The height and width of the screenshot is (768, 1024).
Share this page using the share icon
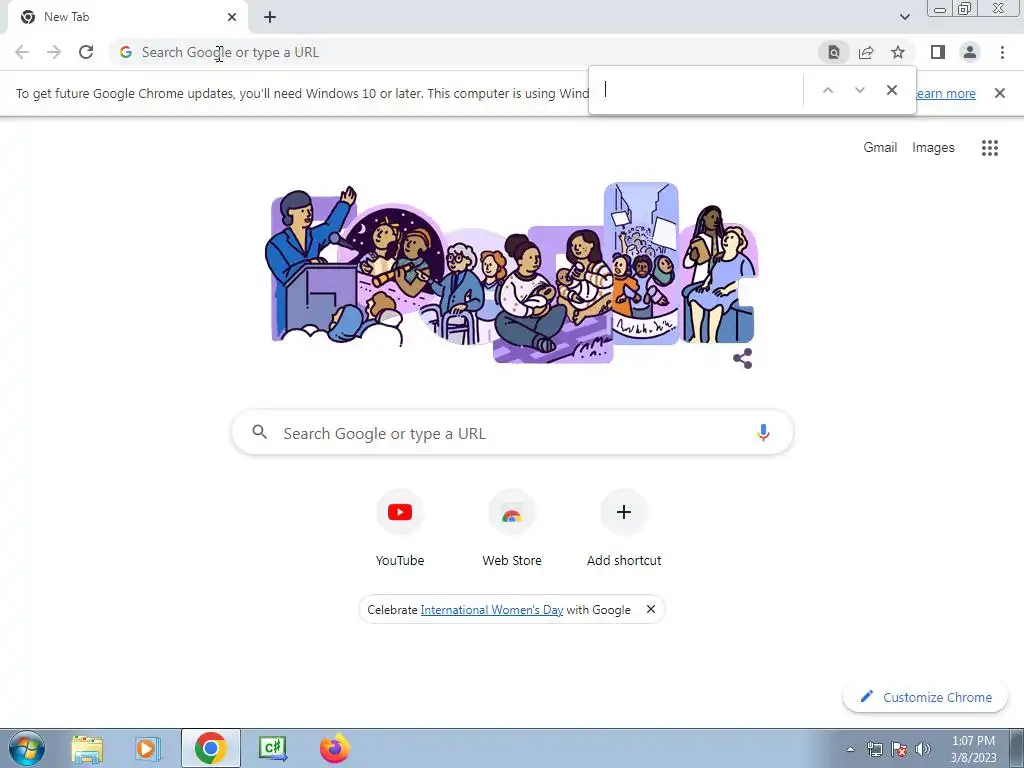pos(866,52)
